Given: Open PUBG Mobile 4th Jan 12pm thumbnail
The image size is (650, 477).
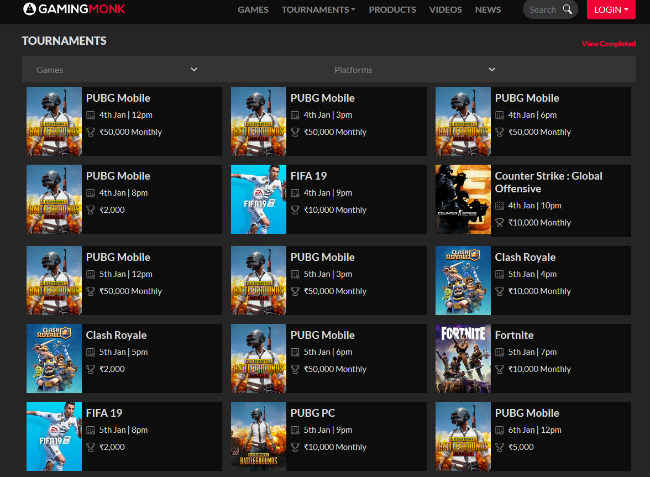Looking at the screenshot, I should (x=54, y=121).
